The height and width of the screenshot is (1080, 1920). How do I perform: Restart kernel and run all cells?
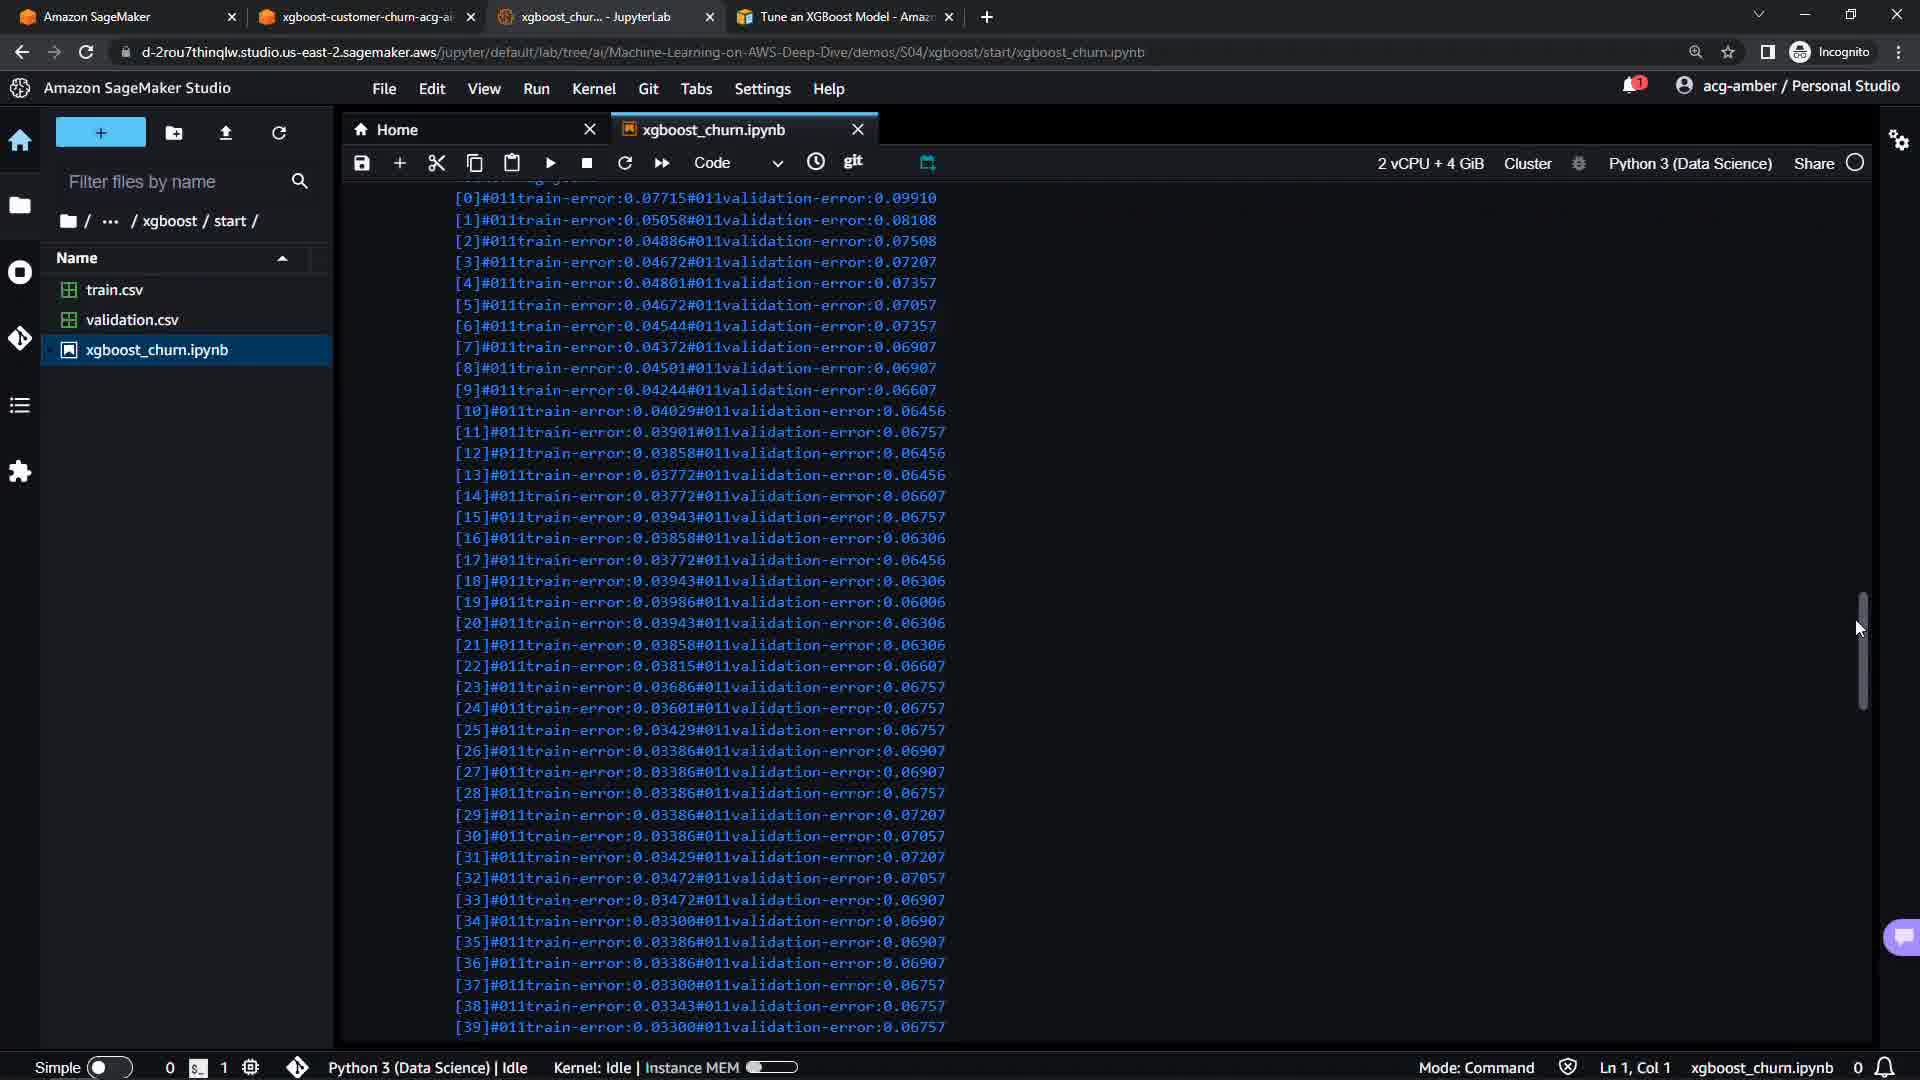tap(662, 163)
